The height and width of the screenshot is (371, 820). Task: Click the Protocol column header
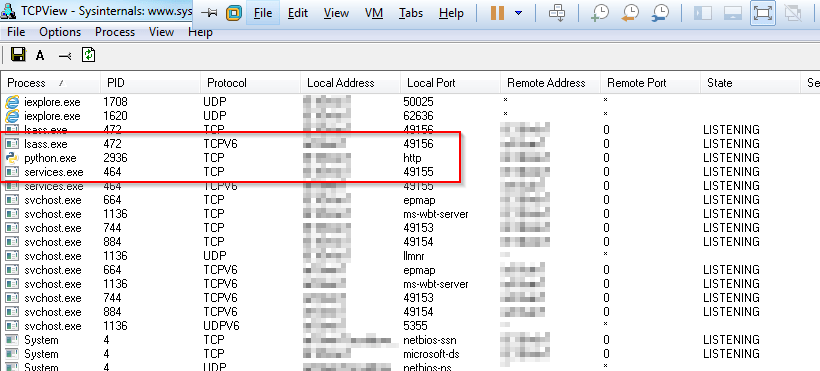pyautogui.click(x=250, y=83)
